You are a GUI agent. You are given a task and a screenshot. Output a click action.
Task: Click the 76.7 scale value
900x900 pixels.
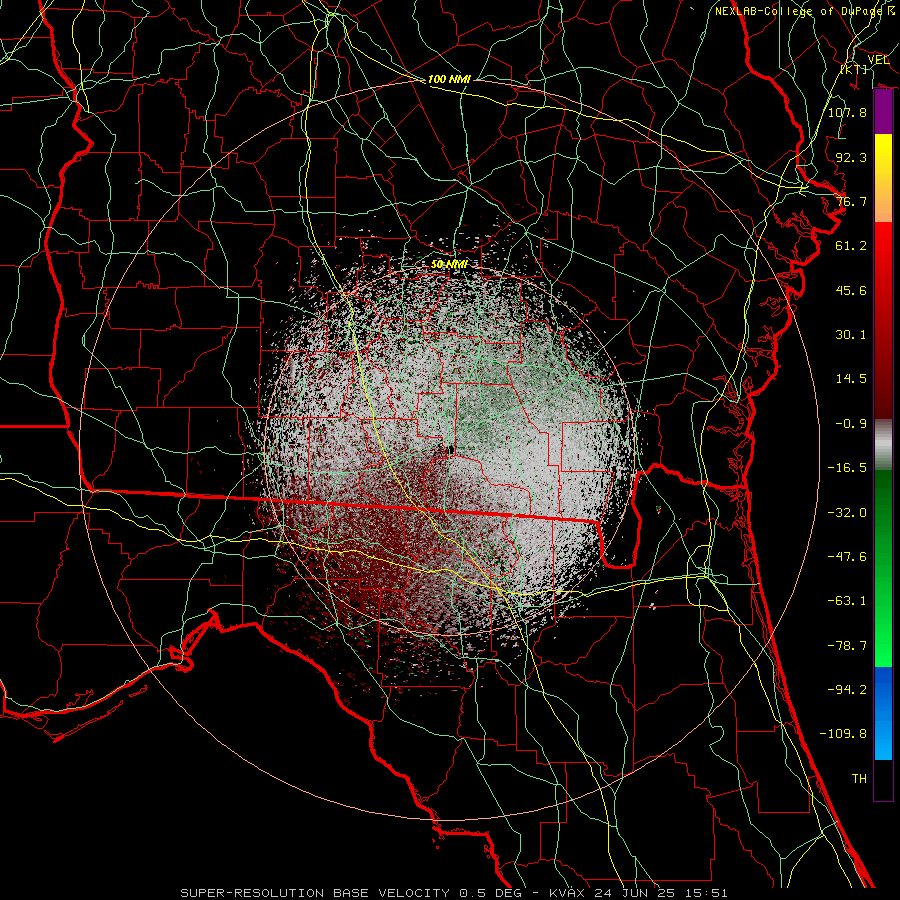(x=851, y=201)
